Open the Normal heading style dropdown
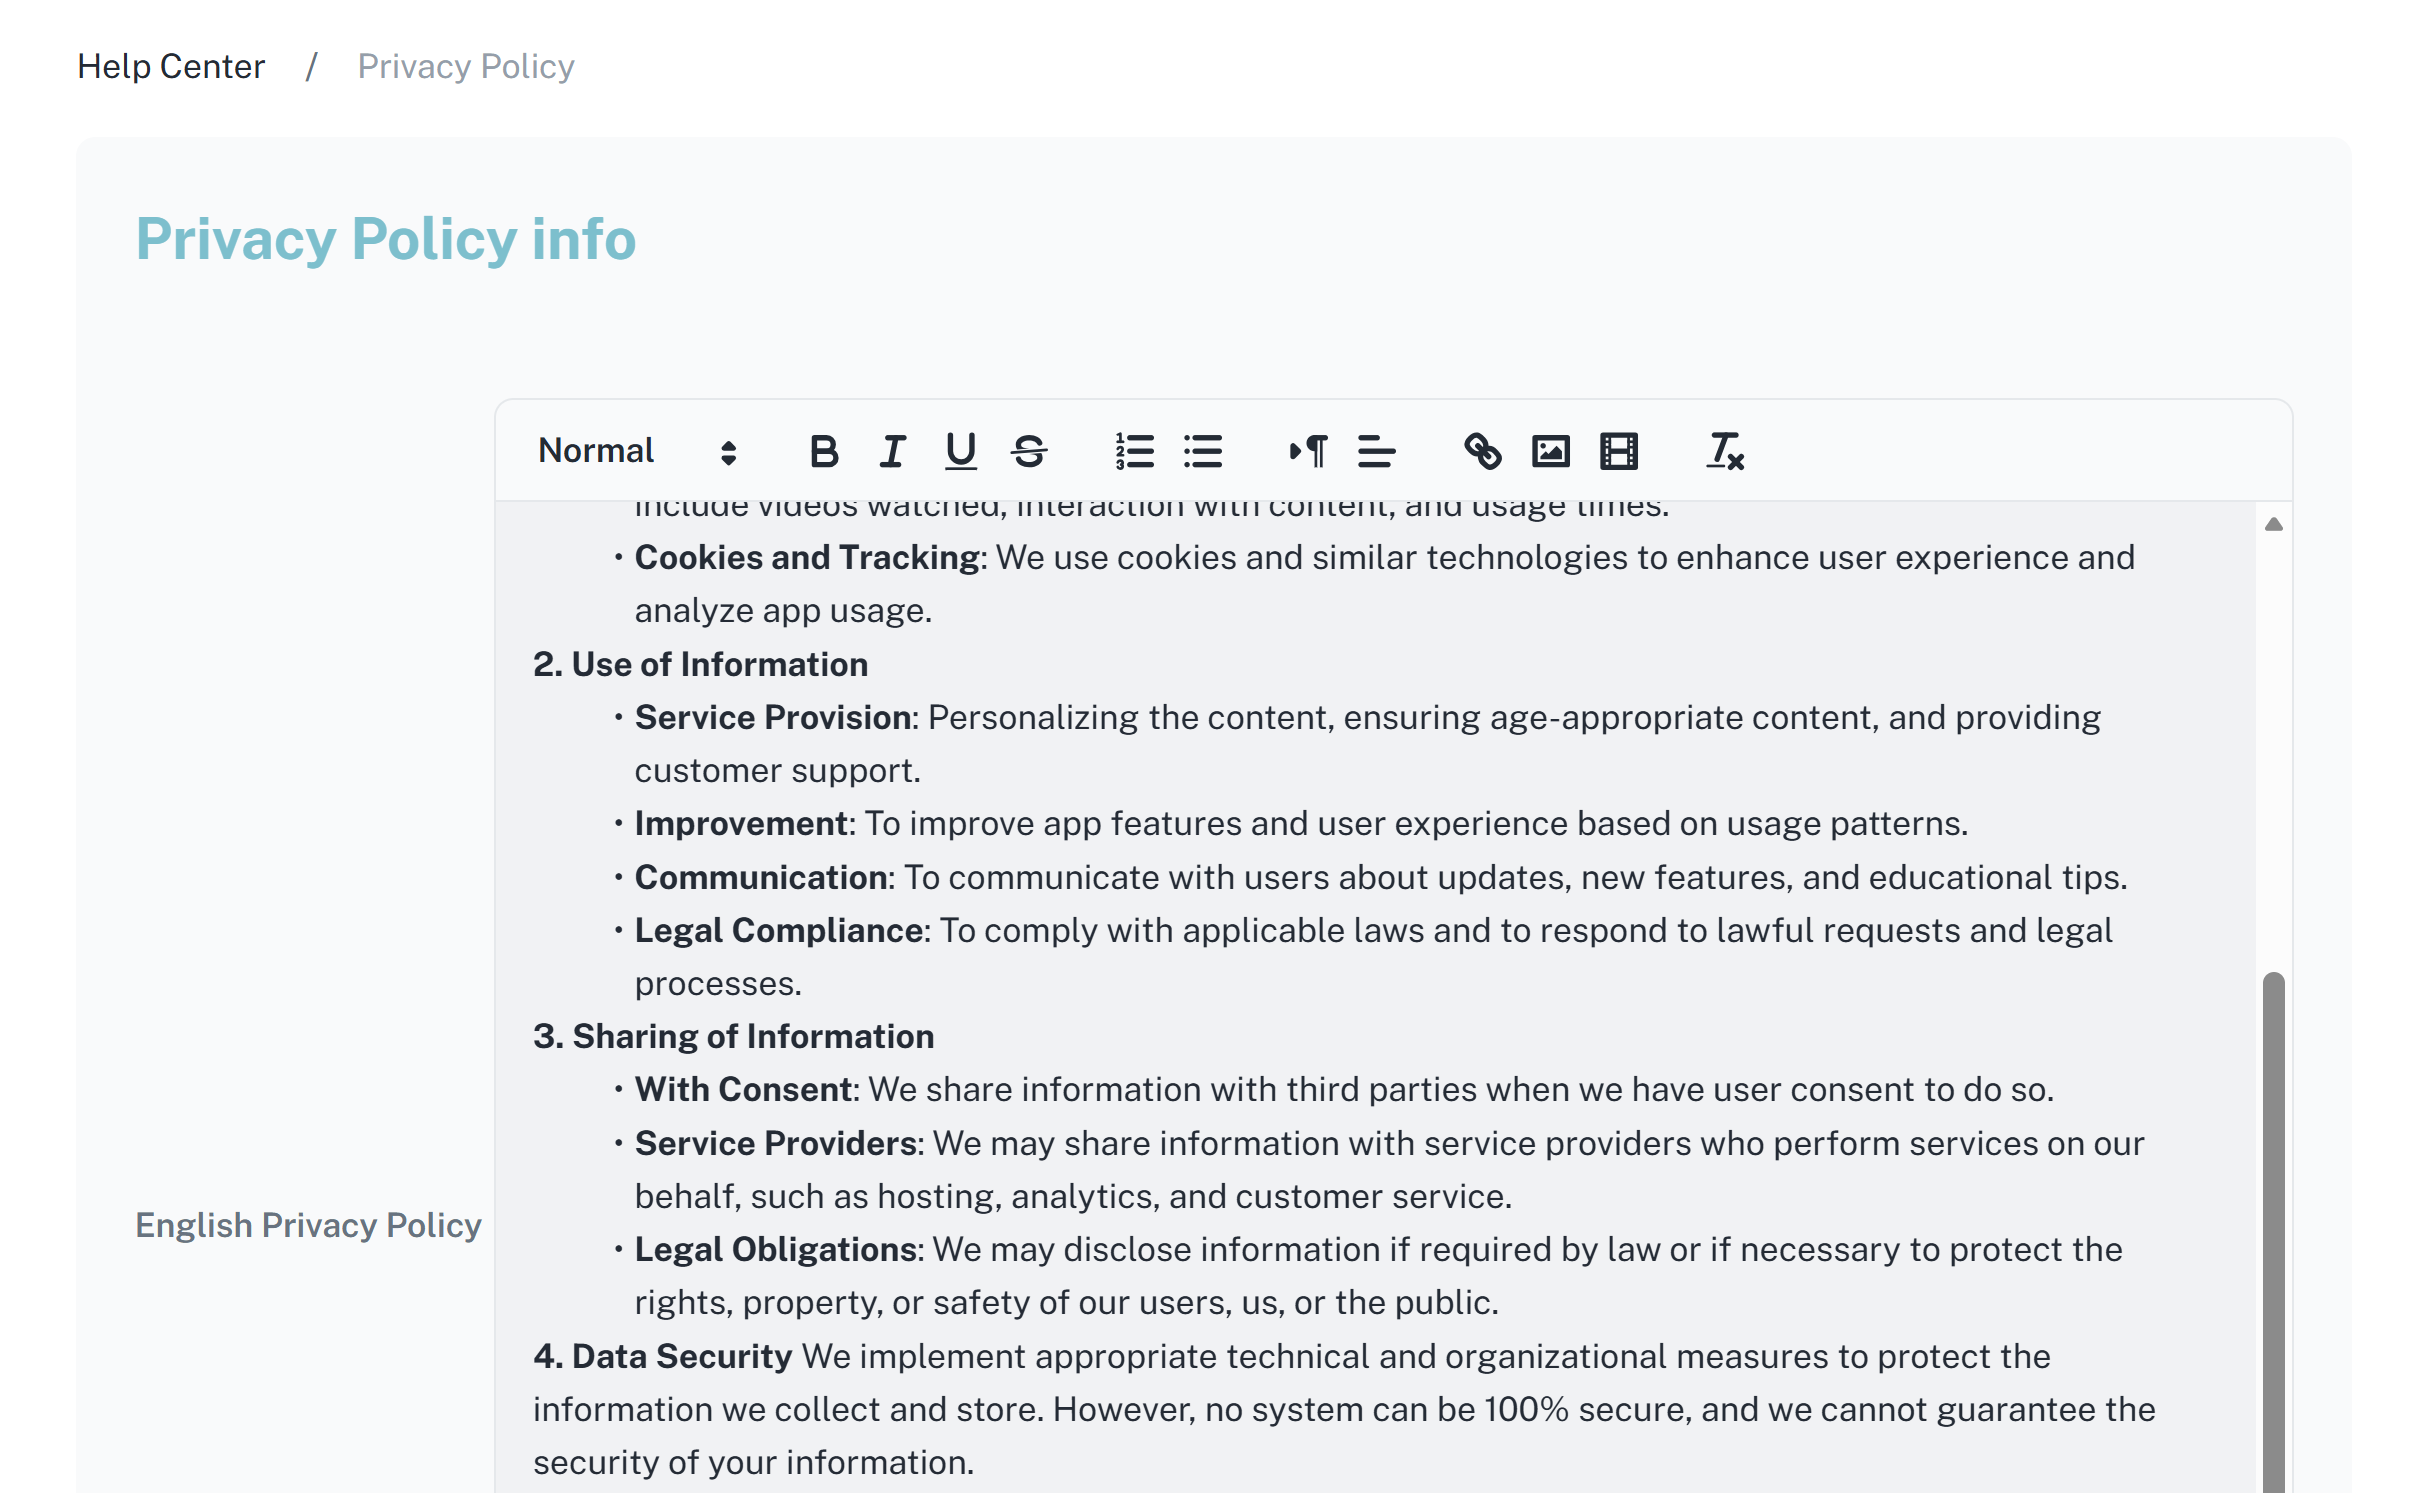 [637, 451]
